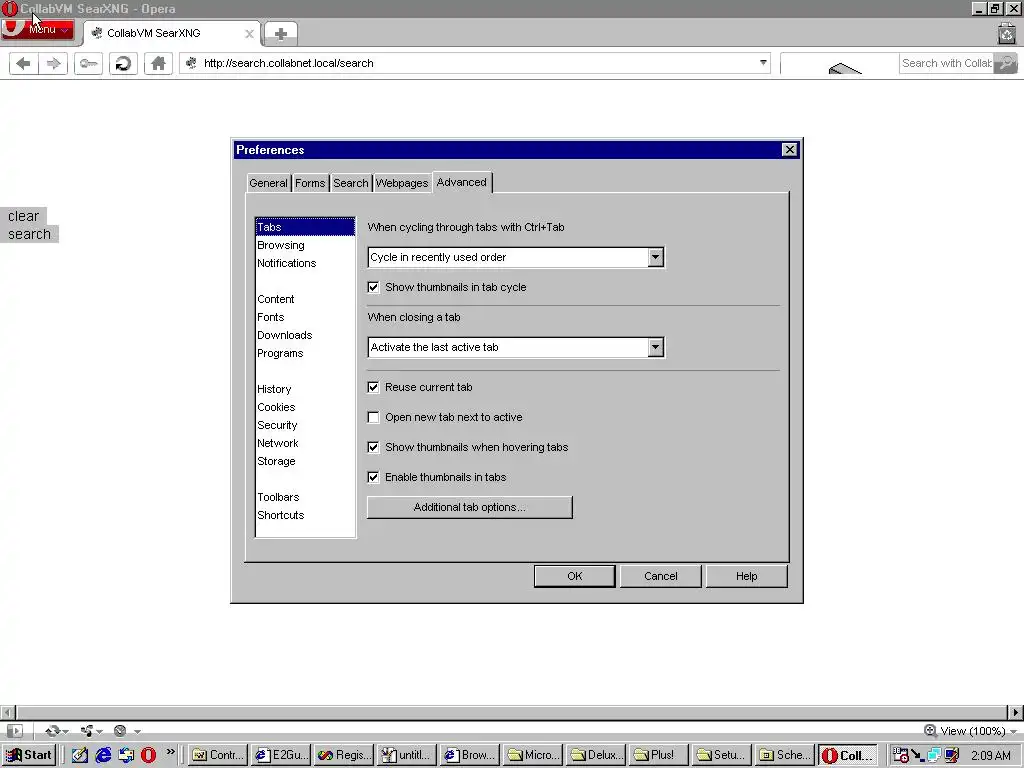Cancel the Preferences dialog
This screenshot has width=1024, height=768.
tap(660, 576)
